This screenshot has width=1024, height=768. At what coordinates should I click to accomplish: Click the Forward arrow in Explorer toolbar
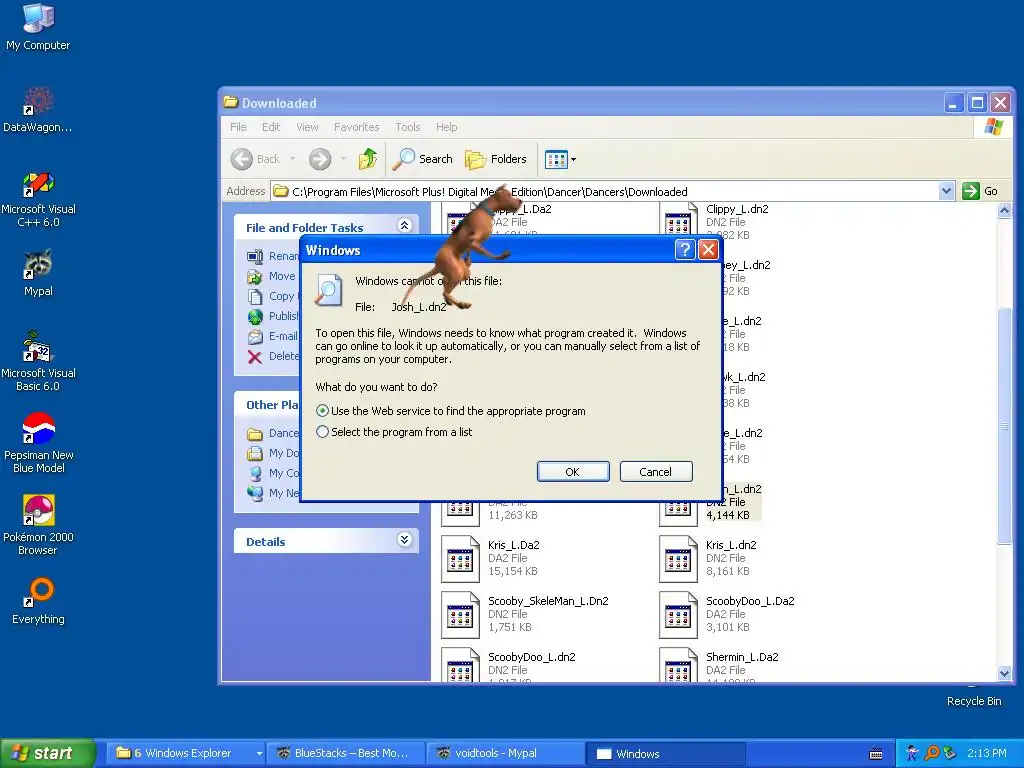[320, 159]
